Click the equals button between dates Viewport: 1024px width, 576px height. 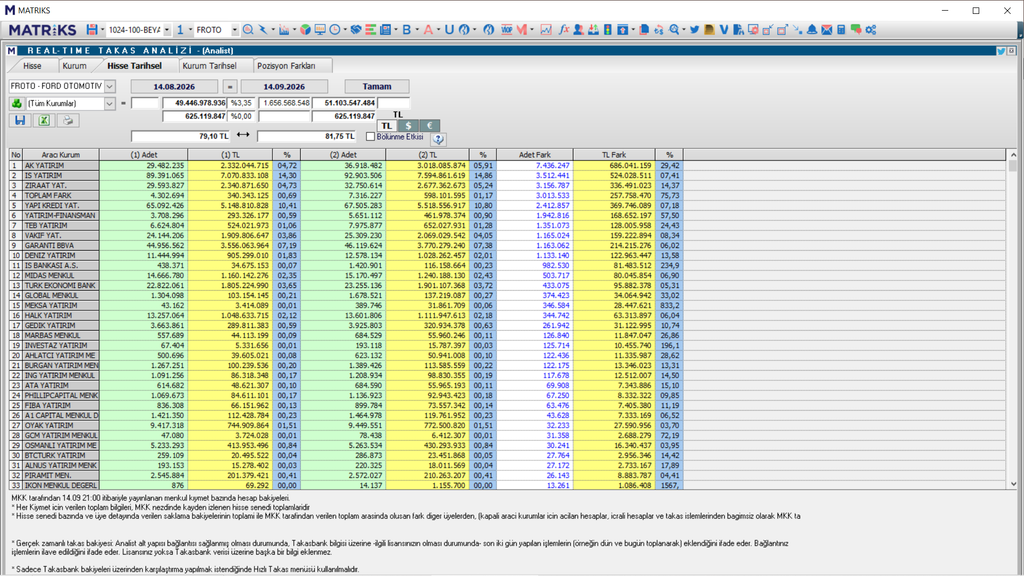point(229,86)
